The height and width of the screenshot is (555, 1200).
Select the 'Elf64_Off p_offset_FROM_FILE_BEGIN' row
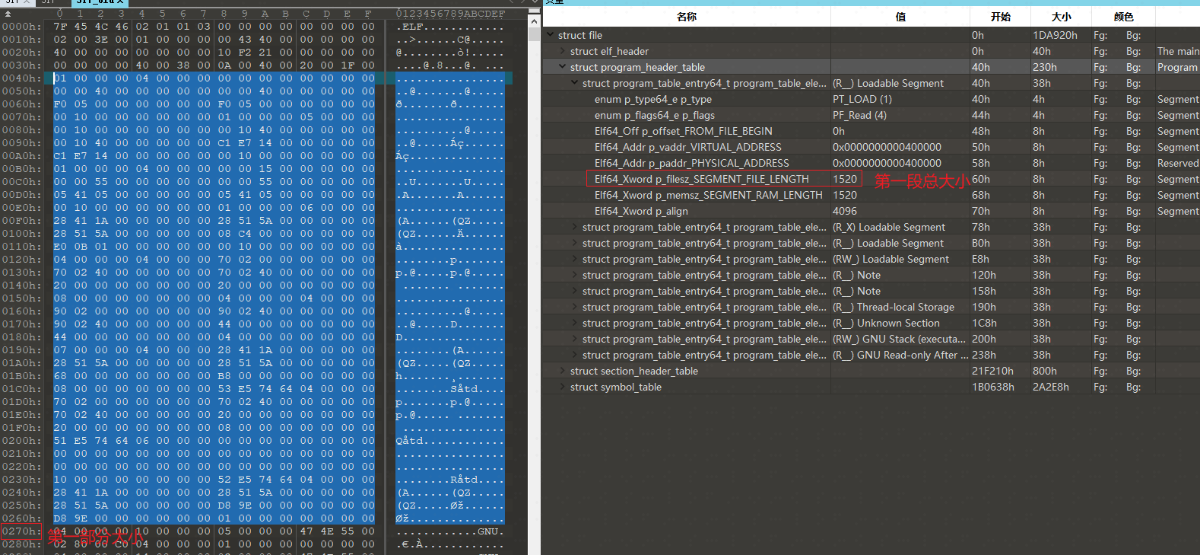(x=871, y=131)
